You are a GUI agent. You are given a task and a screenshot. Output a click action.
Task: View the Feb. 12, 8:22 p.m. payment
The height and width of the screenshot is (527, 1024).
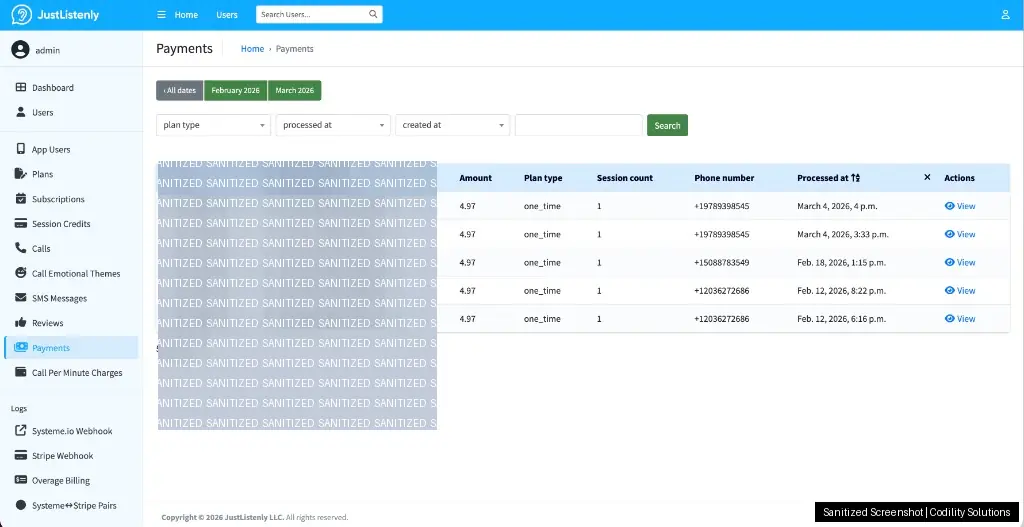coord(960,291)
